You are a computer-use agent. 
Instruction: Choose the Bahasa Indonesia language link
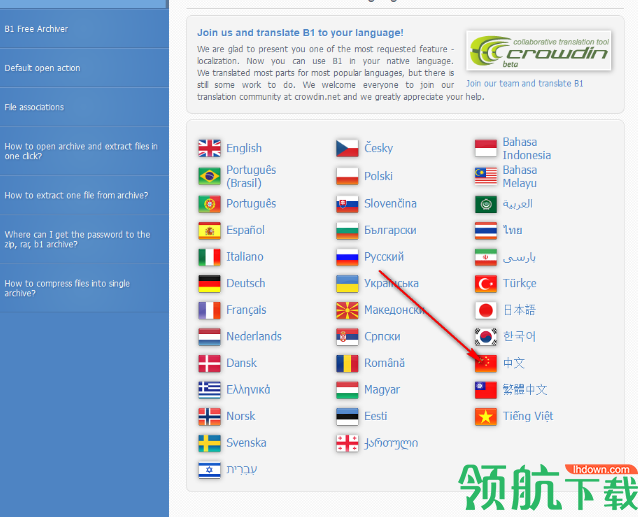[527, 148]
